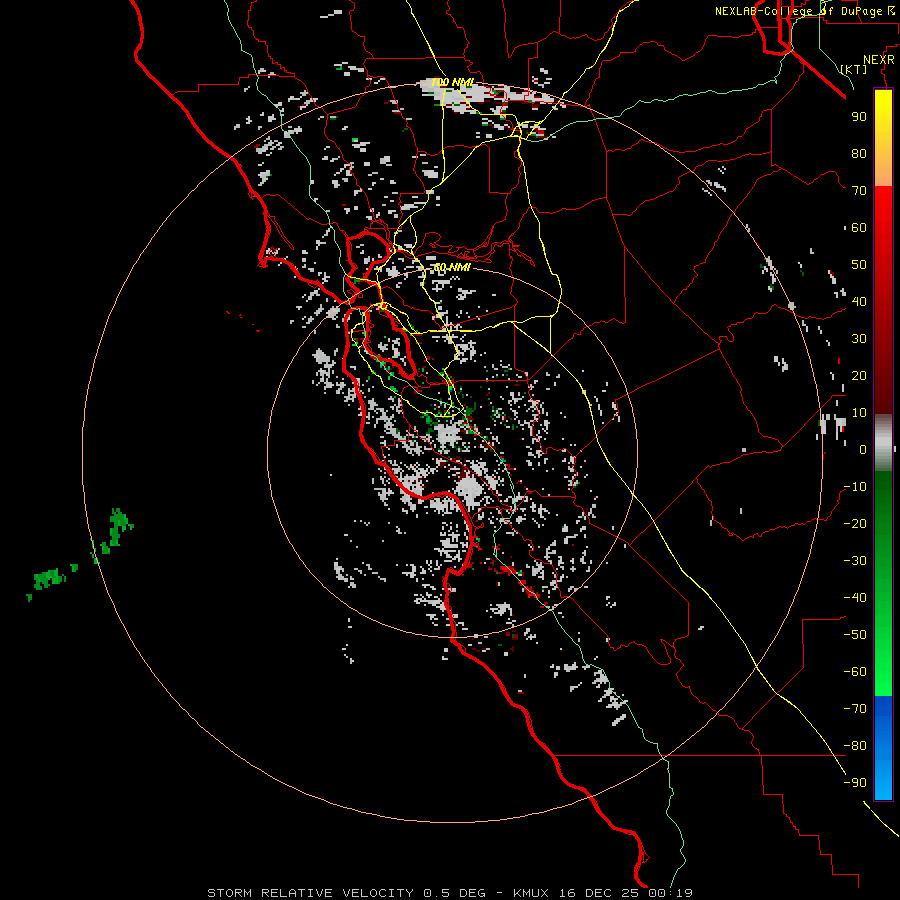The image size is (900, 900).
Task: Click the bright green band near -60
Action: coord(883,672)
